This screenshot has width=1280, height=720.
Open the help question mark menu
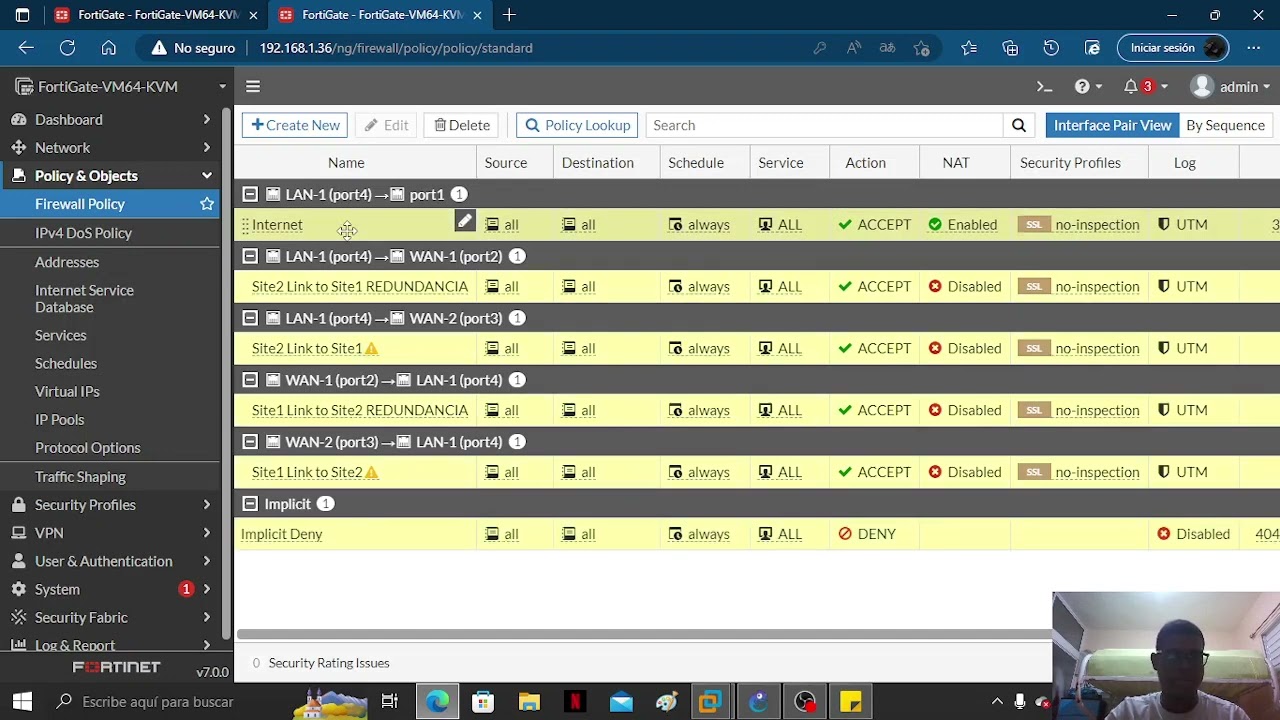click(1087, 87)
